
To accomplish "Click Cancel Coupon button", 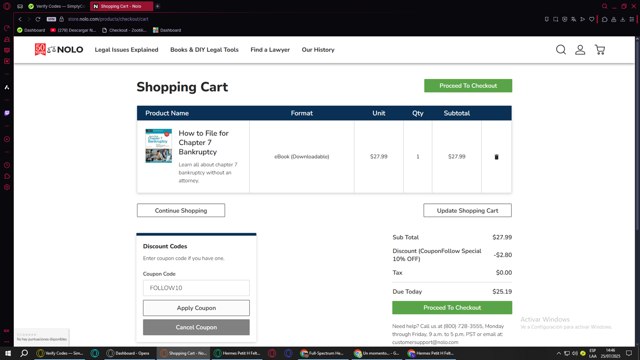I will pyautogui.click(x=196, y=327).
